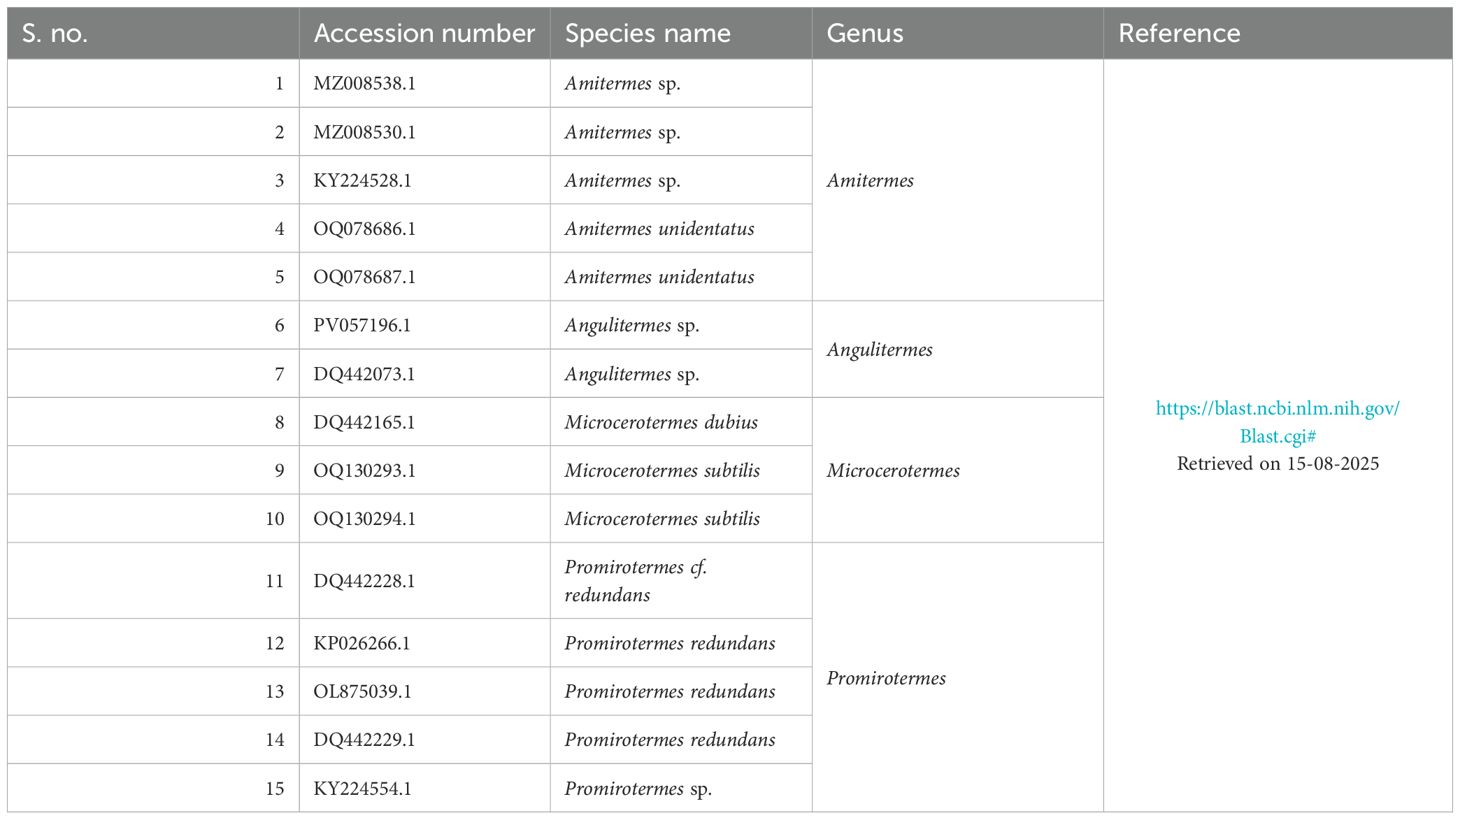Select the 'Accession number' column header

[424, 33]
